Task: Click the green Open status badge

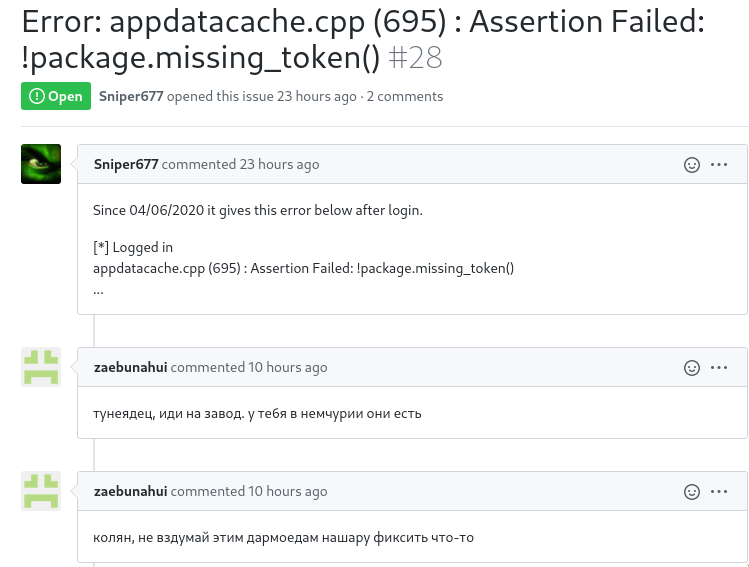Action: (56, 96)
